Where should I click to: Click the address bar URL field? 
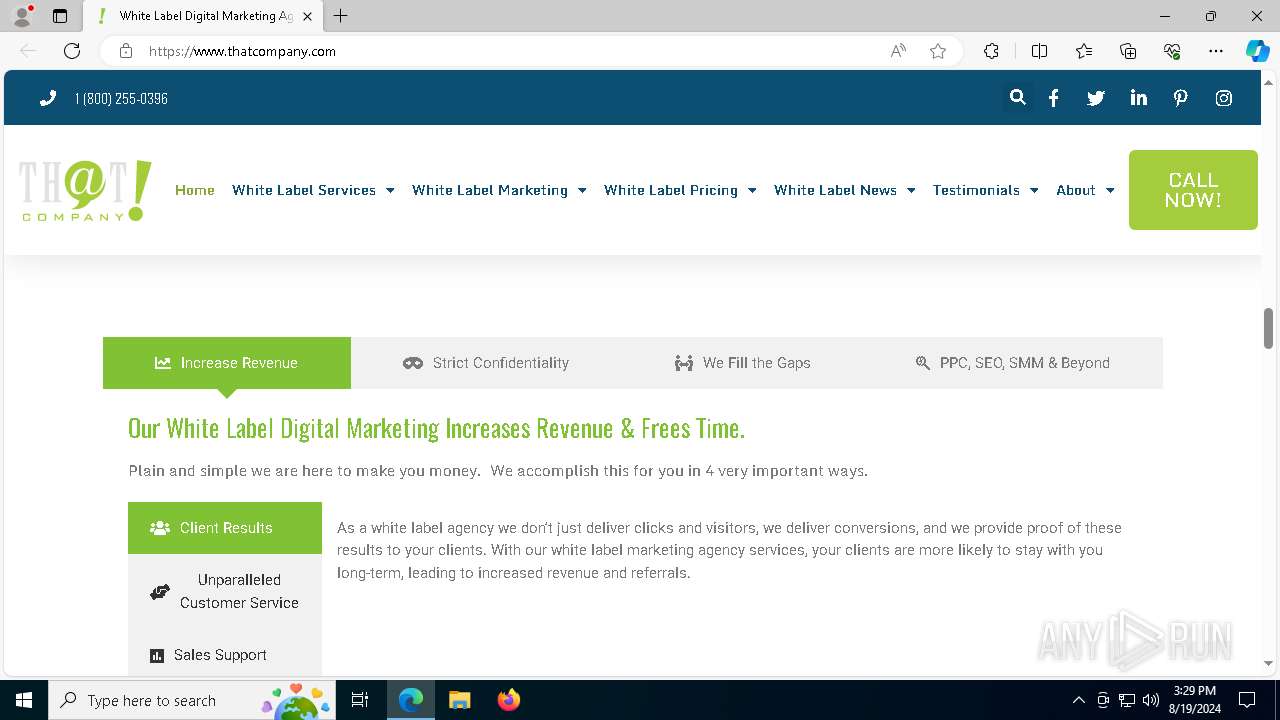pos(515,51)
